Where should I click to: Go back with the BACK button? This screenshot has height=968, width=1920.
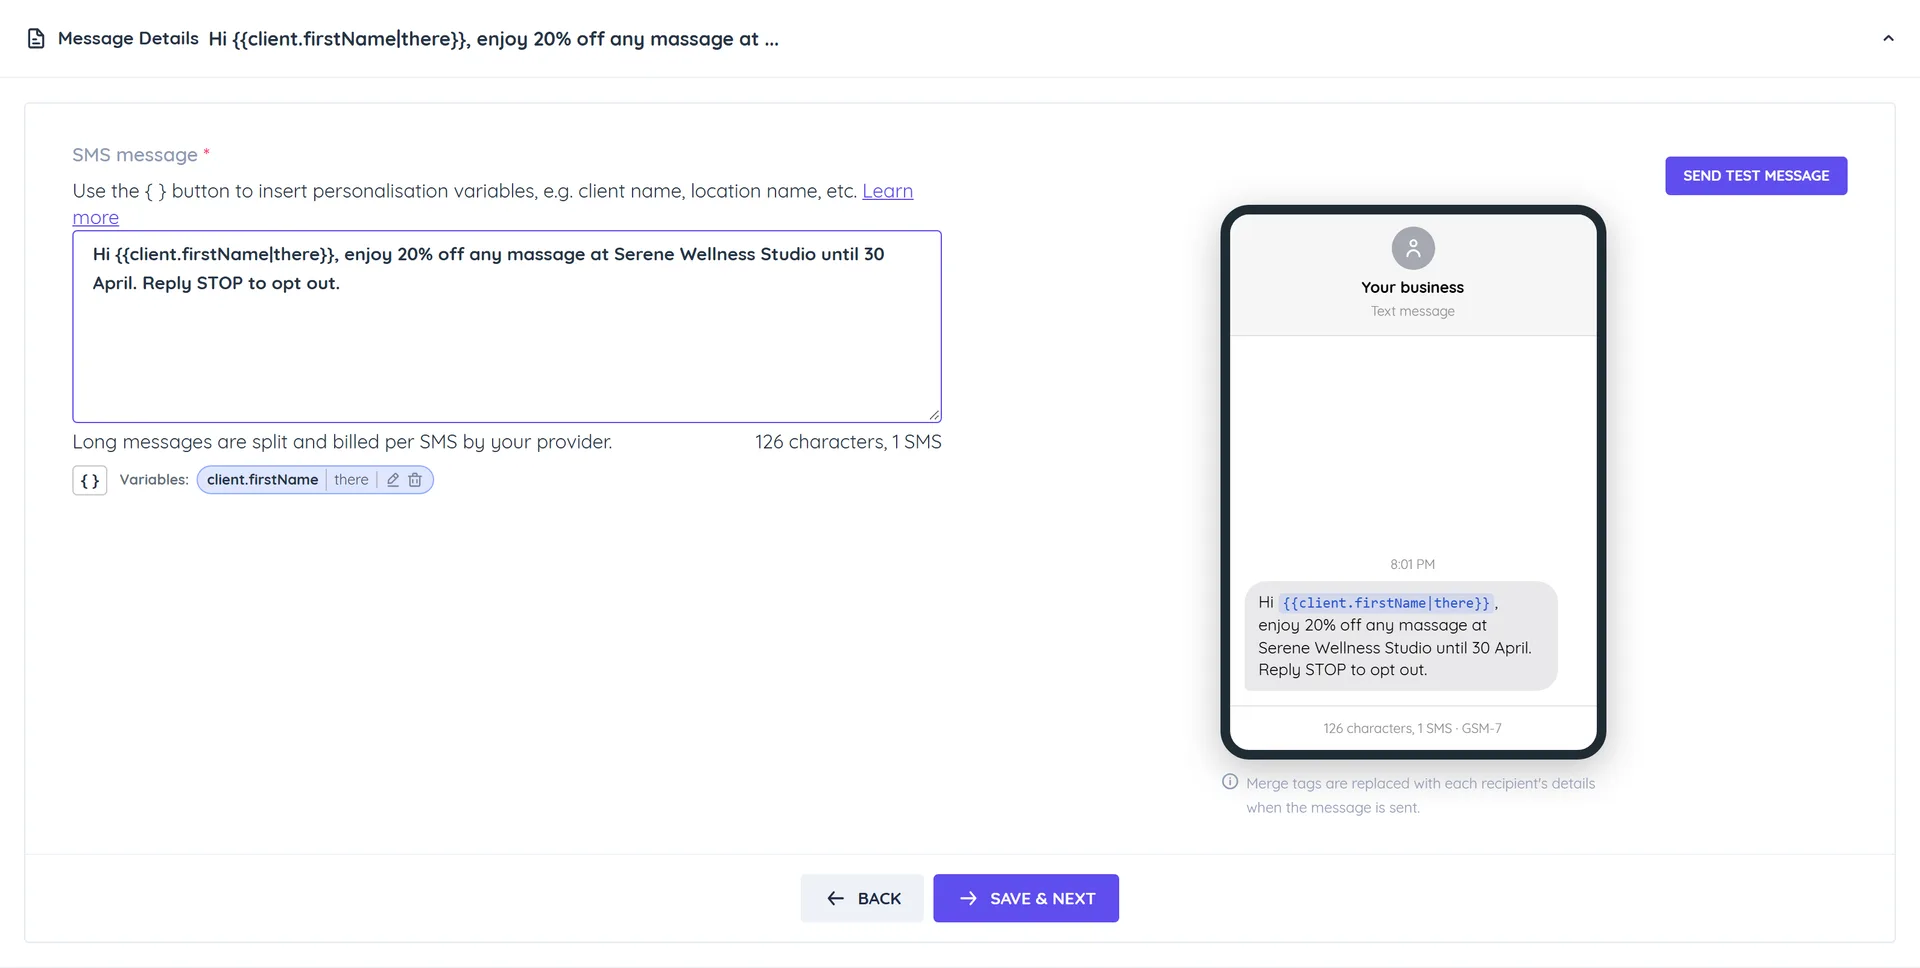coord(862,898)
